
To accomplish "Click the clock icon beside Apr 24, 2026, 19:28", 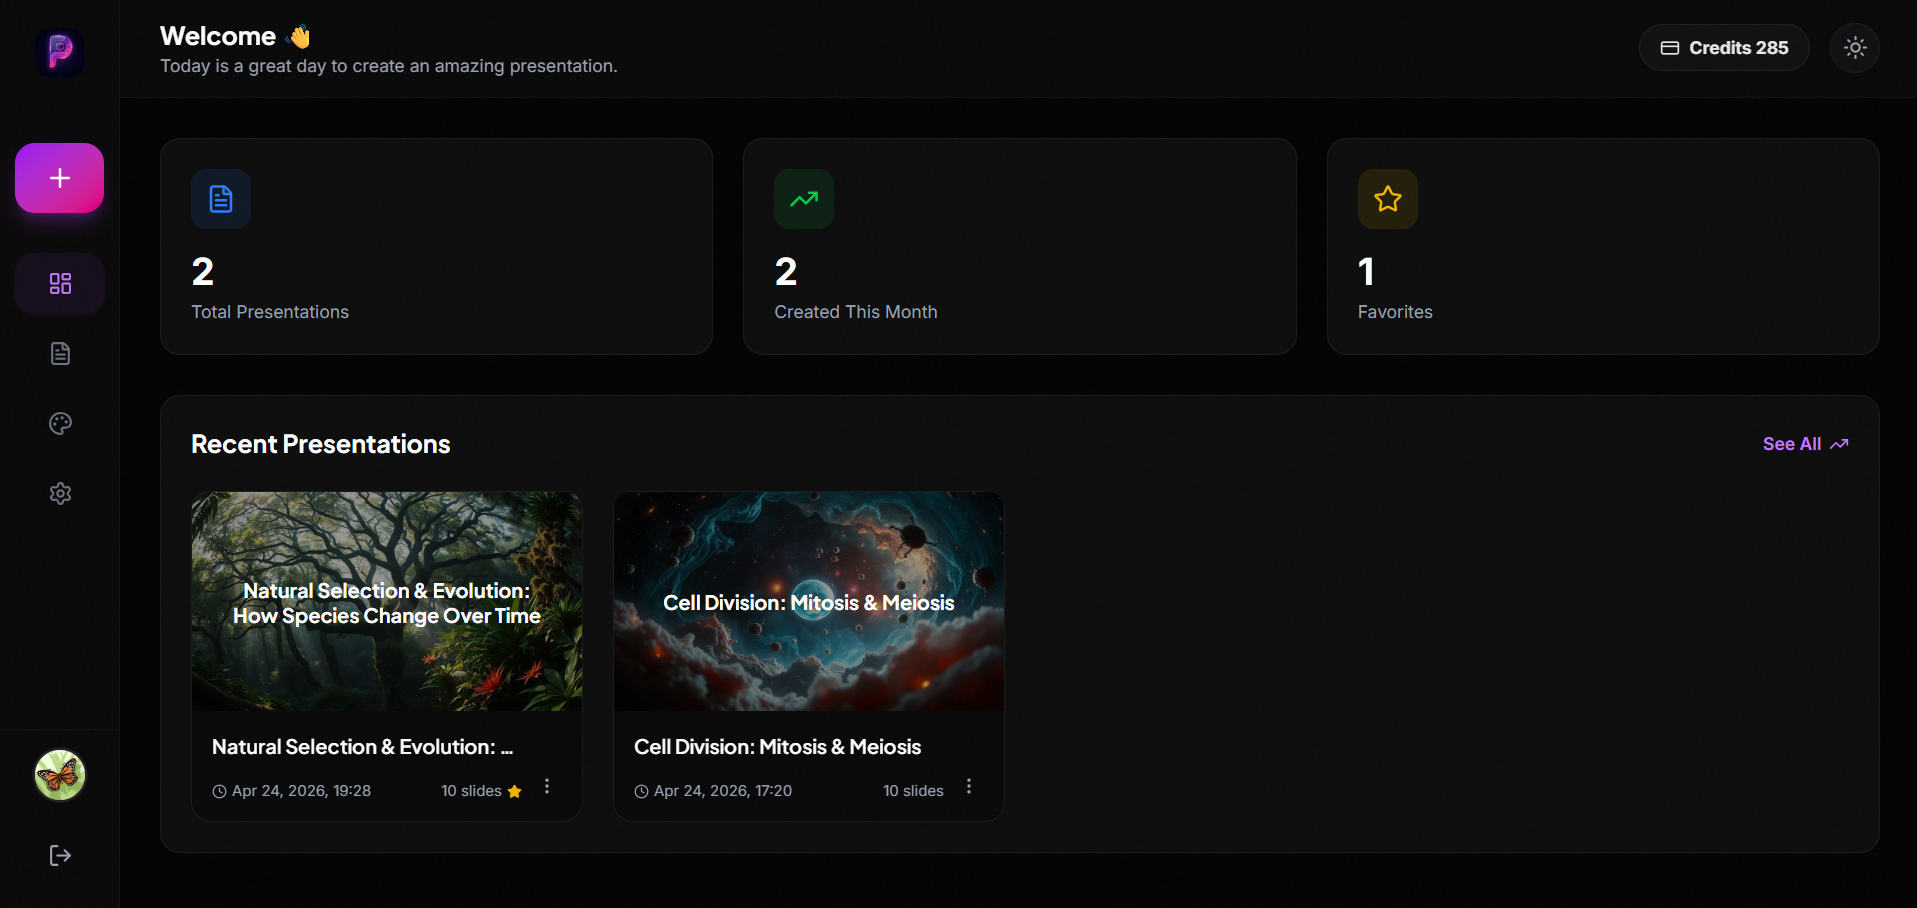I will [219, 791].
